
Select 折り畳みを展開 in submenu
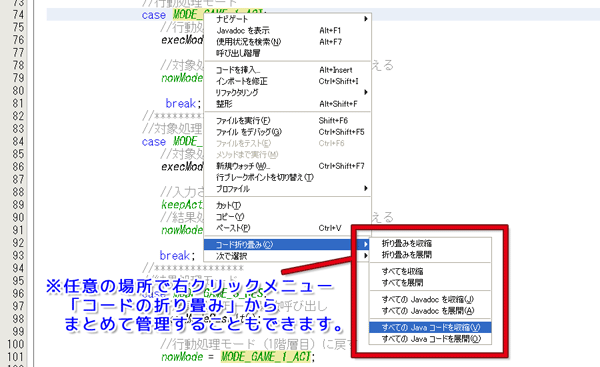coord(430,254)
